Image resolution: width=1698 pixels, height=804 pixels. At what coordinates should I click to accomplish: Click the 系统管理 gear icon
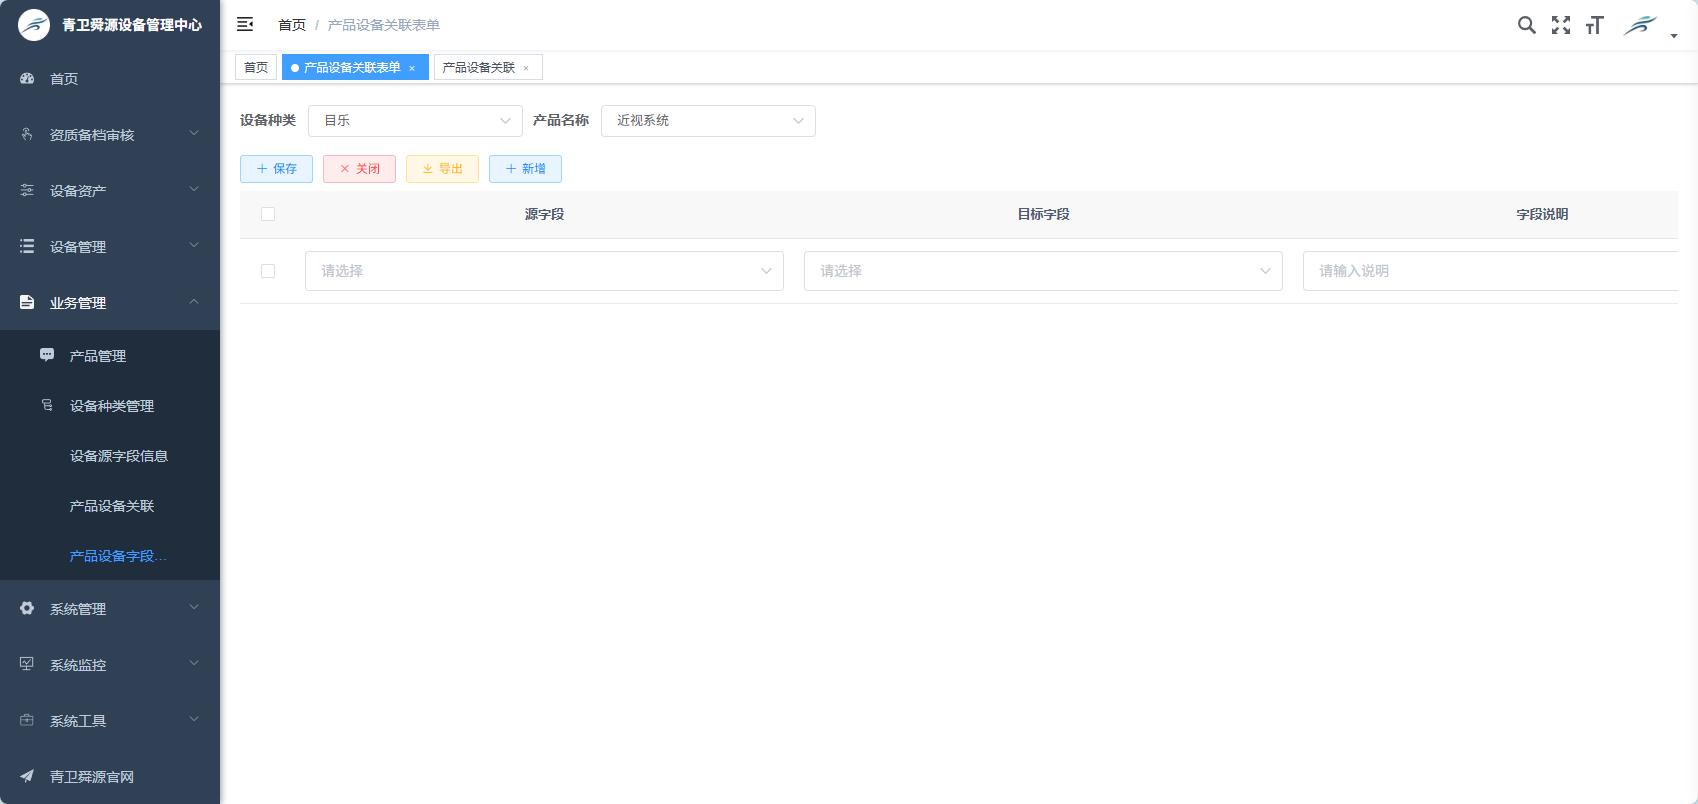coord(27,608)
